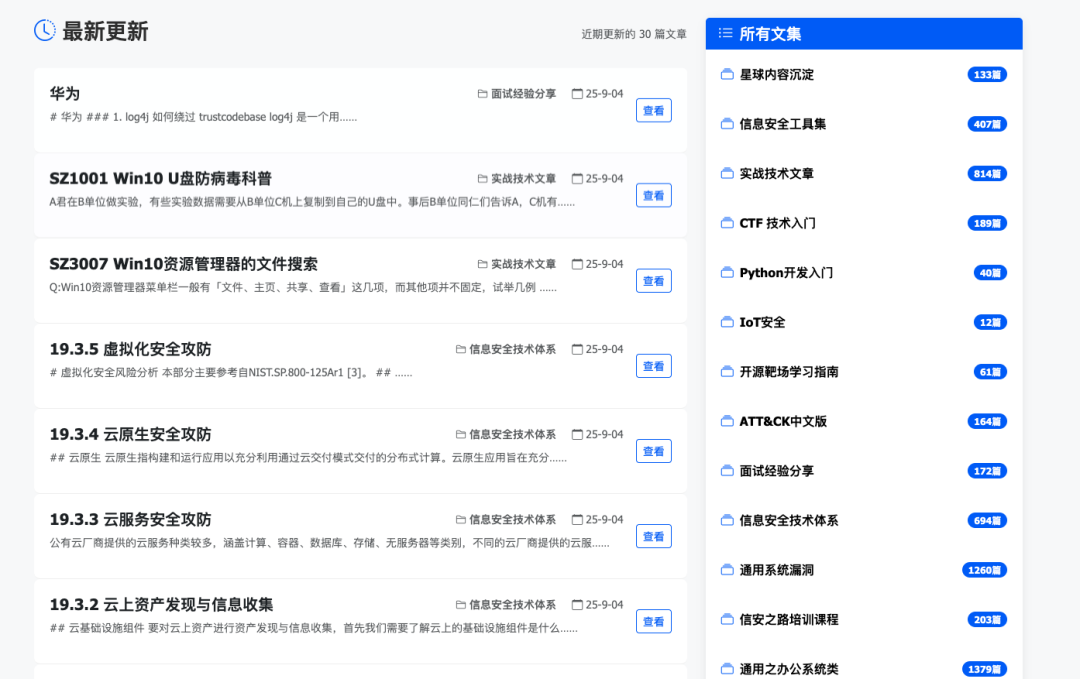1080x679 pixels.
Task: Click the folder icon beside sidebar 实战技术文章
Action: 727,174
